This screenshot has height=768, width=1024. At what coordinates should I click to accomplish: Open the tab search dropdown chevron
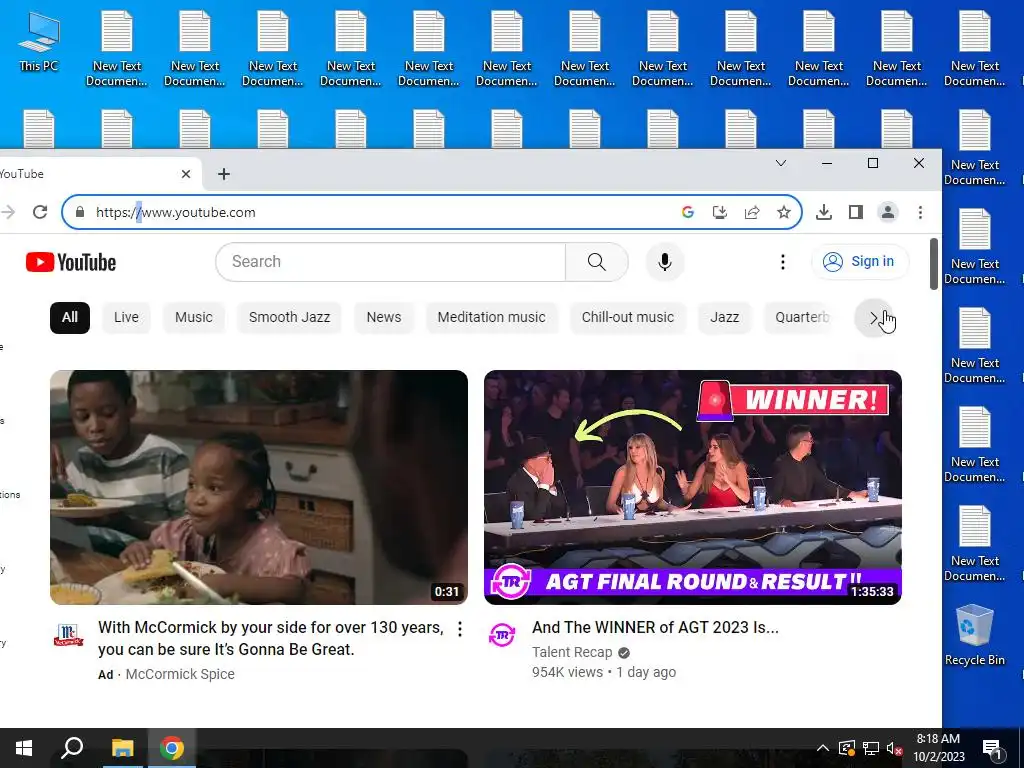coord(780,163)
